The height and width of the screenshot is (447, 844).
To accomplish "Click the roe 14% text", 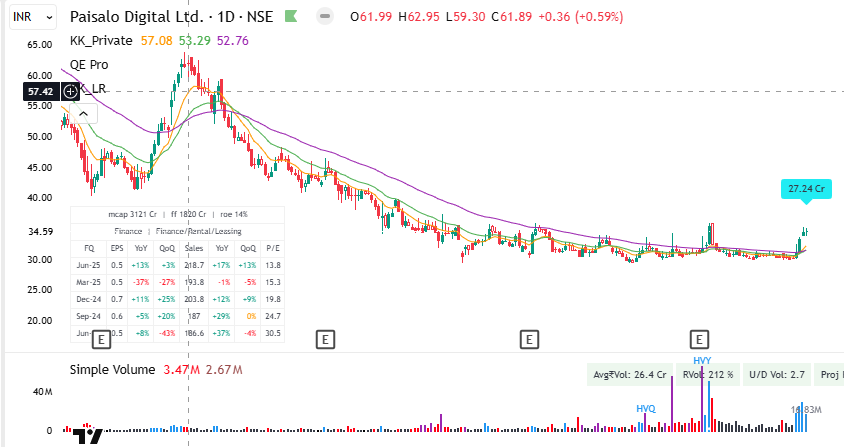I will pos(234,214).
